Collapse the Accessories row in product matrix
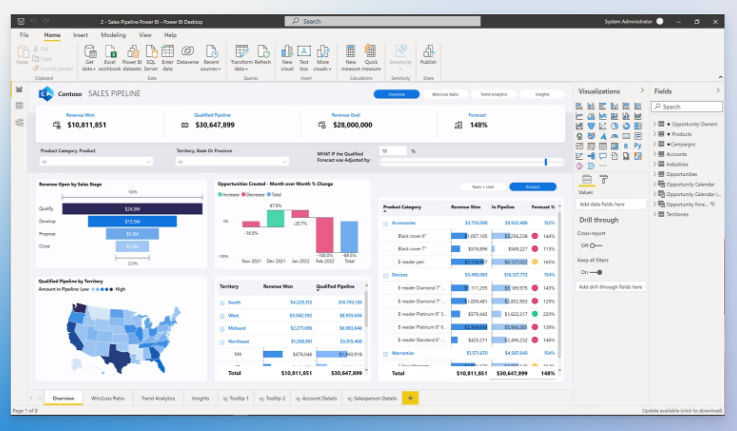This screenshot has width=737, height=431. [x=386, y=223]
